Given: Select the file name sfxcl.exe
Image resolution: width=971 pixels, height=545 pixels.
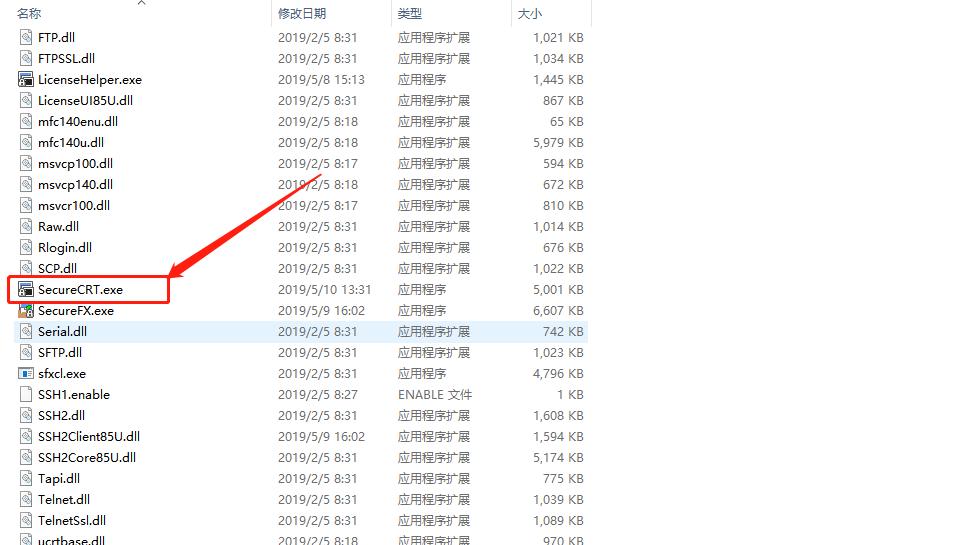Looking at the screenshot, I should point(62,373).
